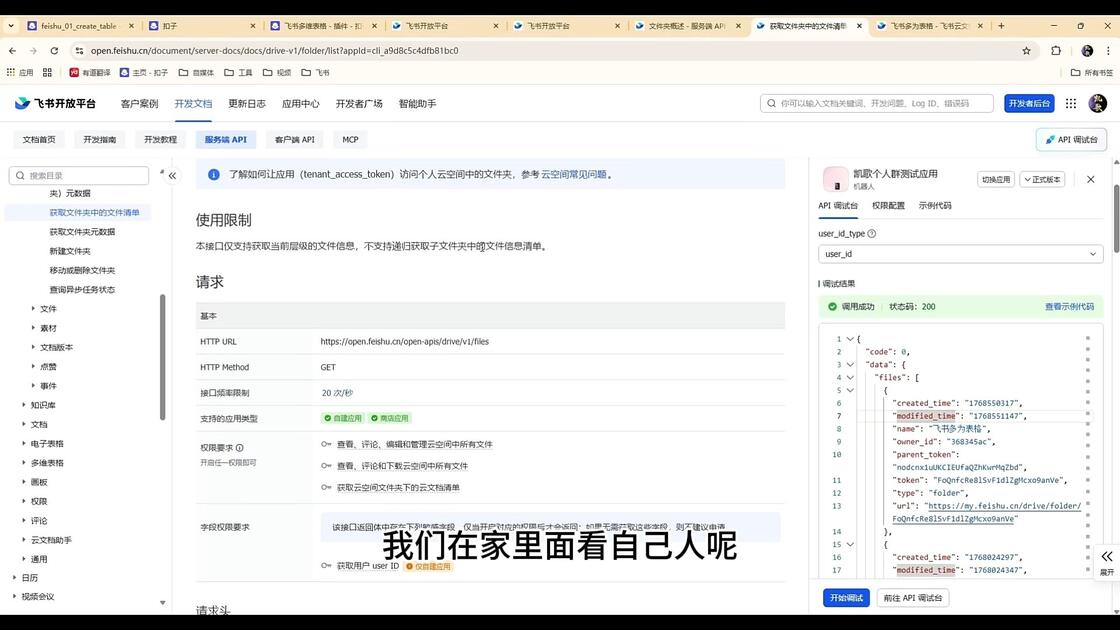Close the API debug panel with X
The width and height of the screenshot is (1120, 630).
(1091, 179)
